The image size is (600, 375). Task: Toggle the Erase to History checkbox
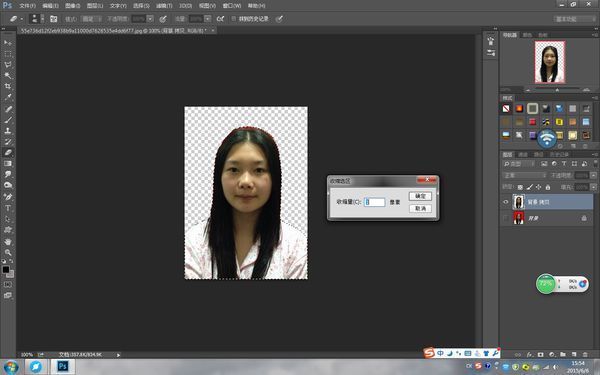(233, 19)
